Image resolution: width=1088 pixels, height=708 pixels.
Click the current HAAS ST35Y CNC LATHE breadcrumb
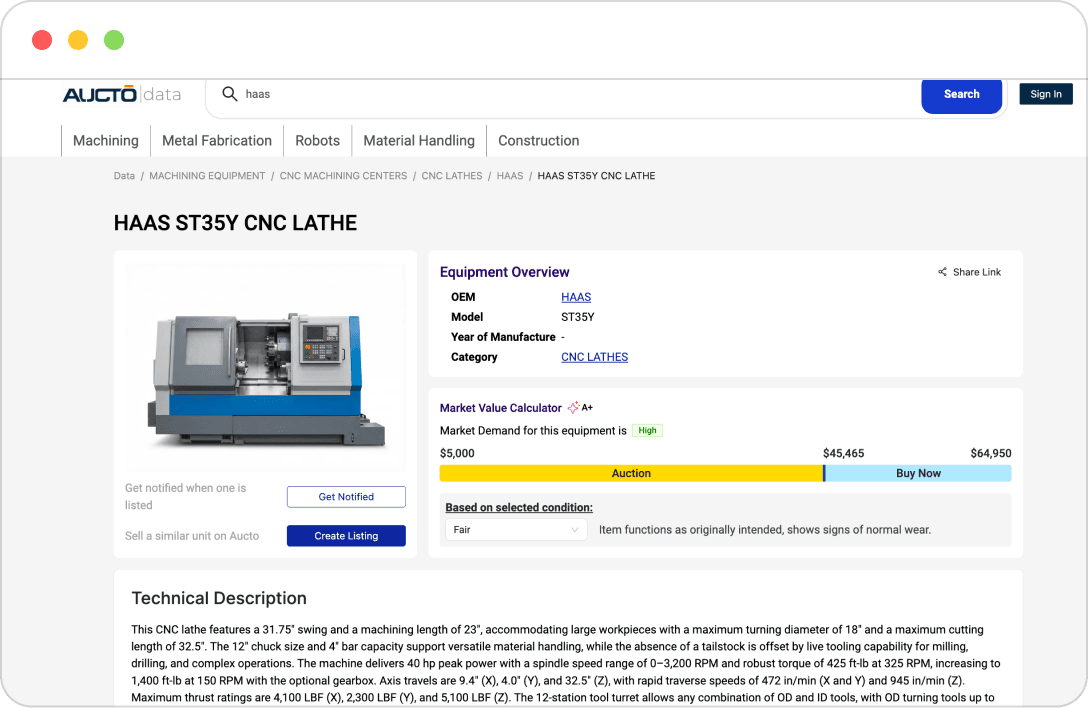(x=596, y=176)
